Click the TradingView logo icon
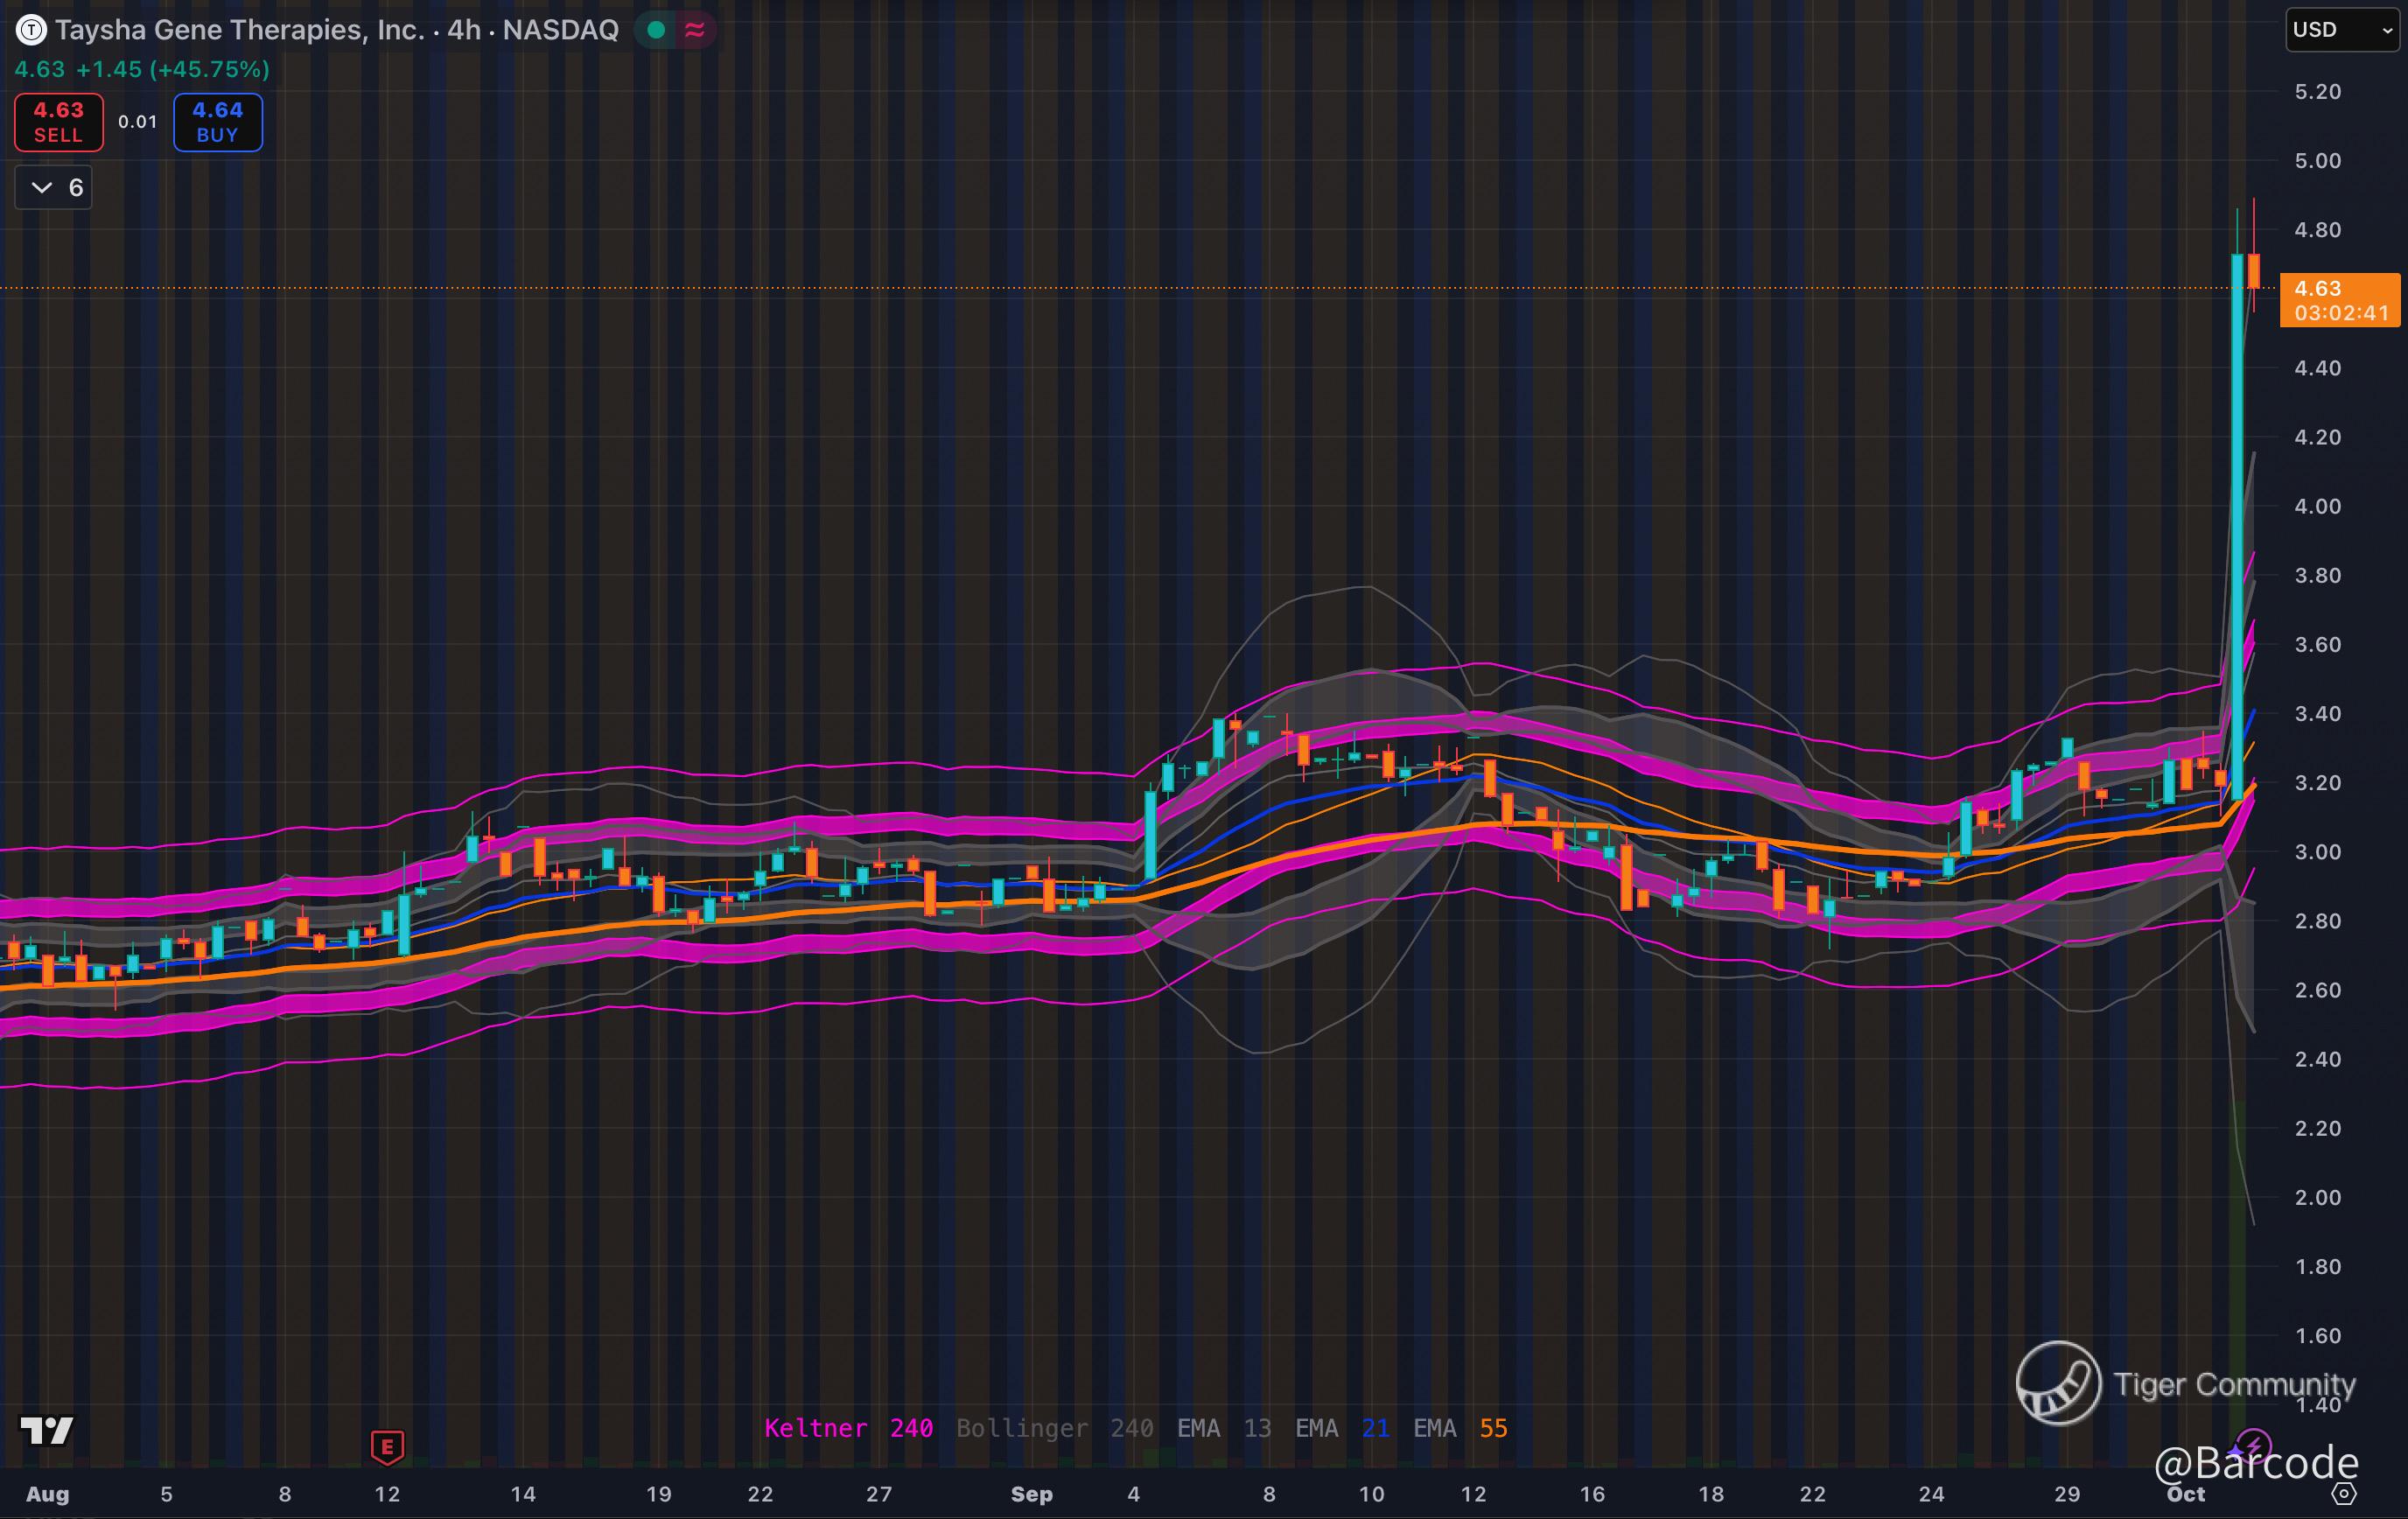 pos(46,1431)
